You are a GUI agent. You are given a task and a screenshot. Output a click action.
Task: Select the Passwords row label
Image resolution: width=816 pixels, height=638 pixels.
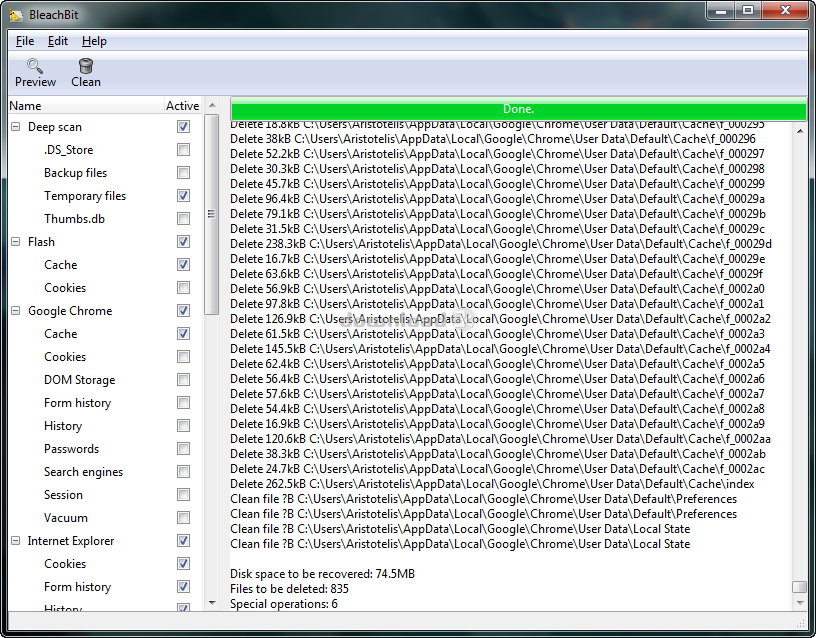coord(71,449)
